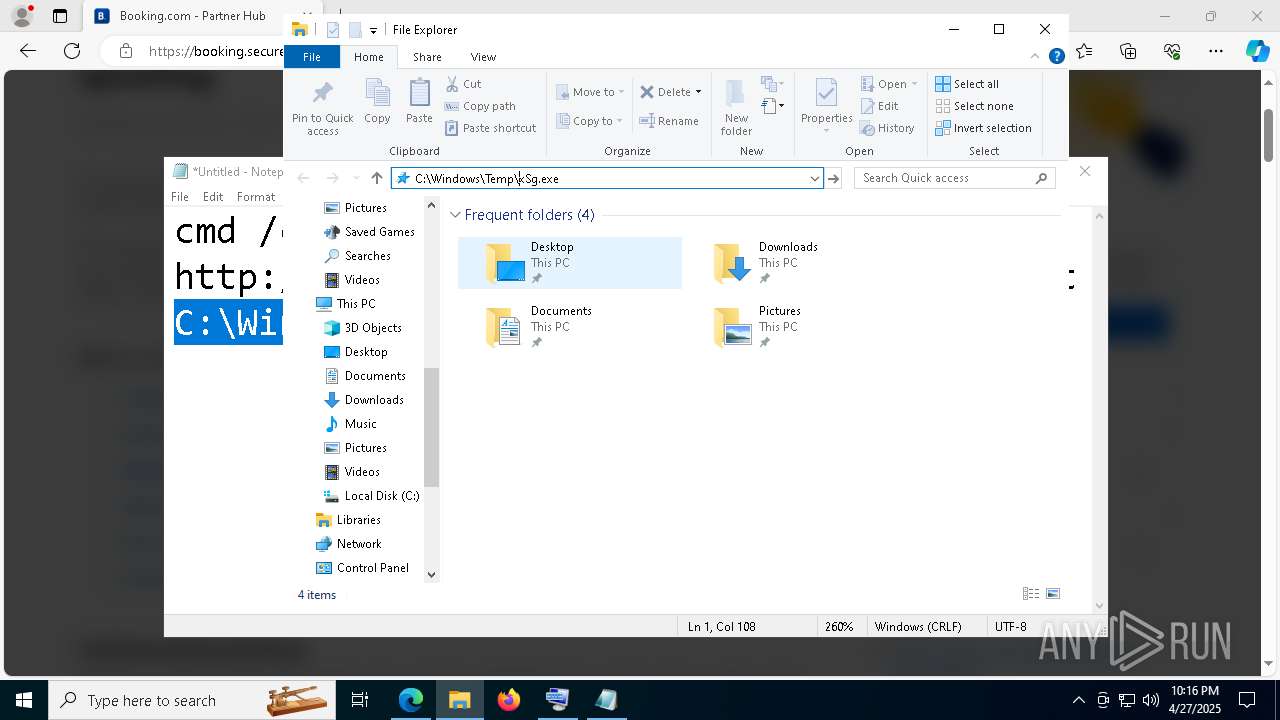Open the Properties ribbon button
This screenshot has height=720, width=1280.
point(826,107)
